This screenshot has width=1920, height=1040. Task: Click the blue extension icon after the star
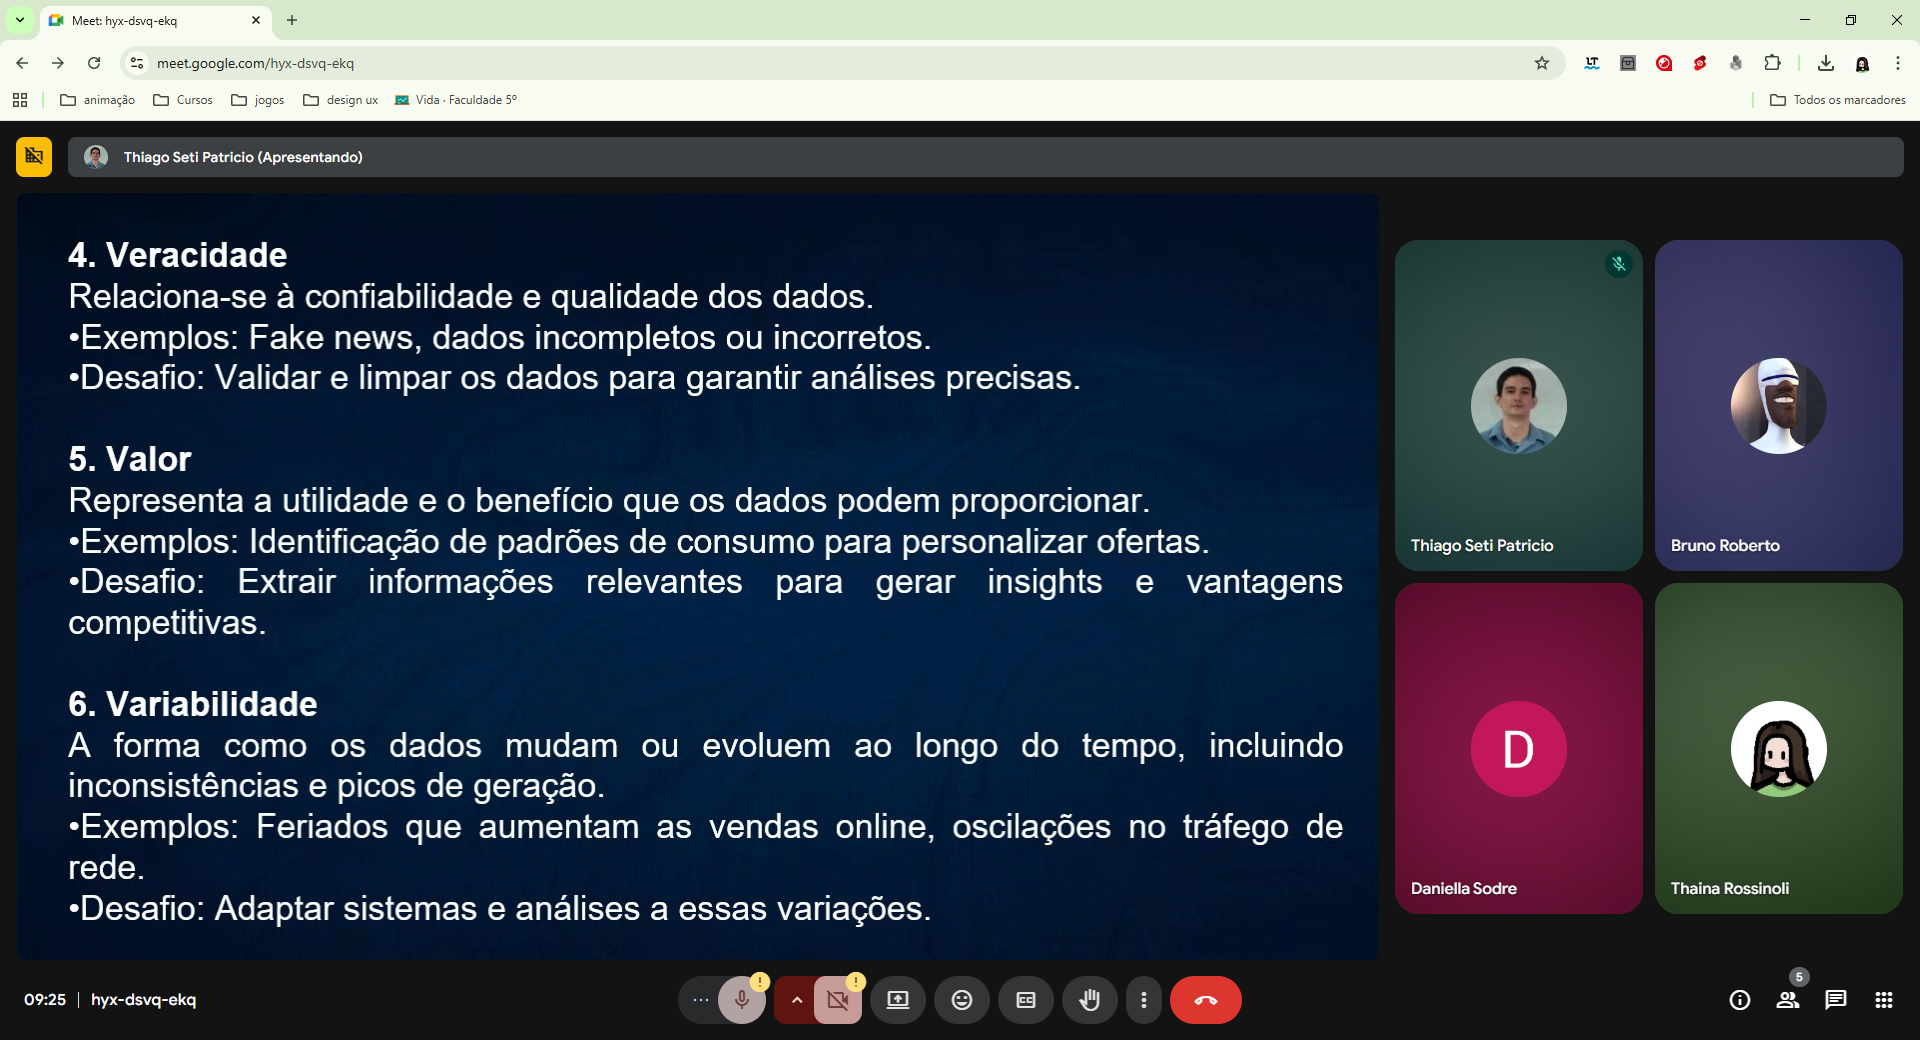coord(1592,63)
